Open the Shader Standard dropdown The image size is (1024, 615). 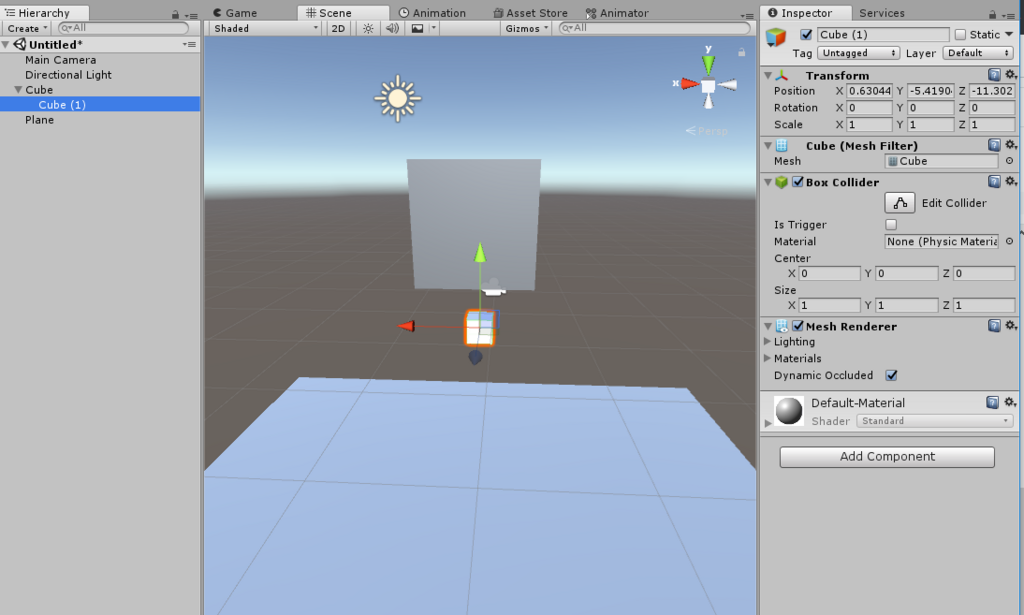(x=935, y=421)
